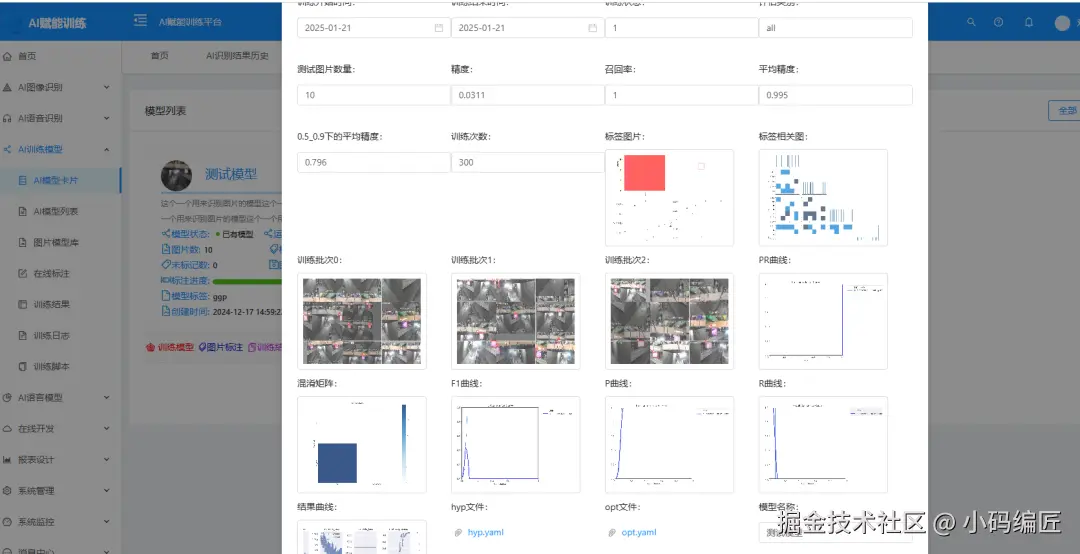The width and height of the screenshot is (1080, 554).
Task: Open the PR曲线 chart thumbnail
Action: 823,321
